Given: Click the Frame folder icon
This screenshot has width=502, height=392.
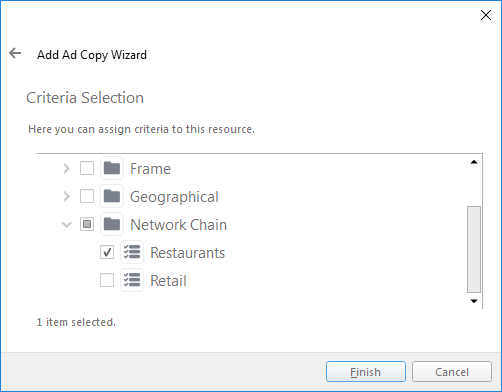Looking at the screenshot, I should (x=112, y=168).
